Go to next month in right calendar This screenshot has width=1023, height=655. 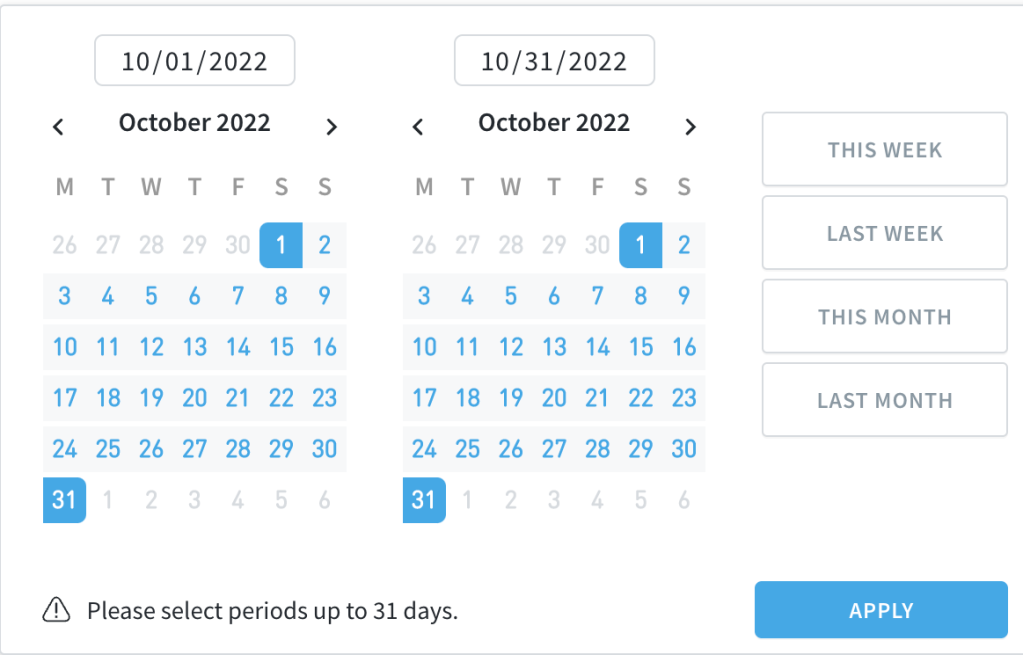coord(691,126)
